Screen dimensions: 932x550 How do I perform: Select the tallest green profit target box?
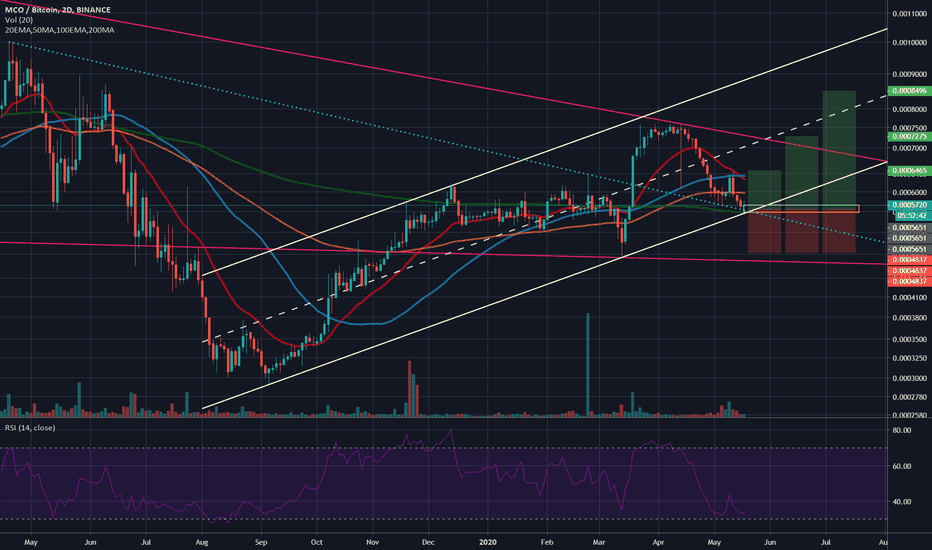(839, 148)
